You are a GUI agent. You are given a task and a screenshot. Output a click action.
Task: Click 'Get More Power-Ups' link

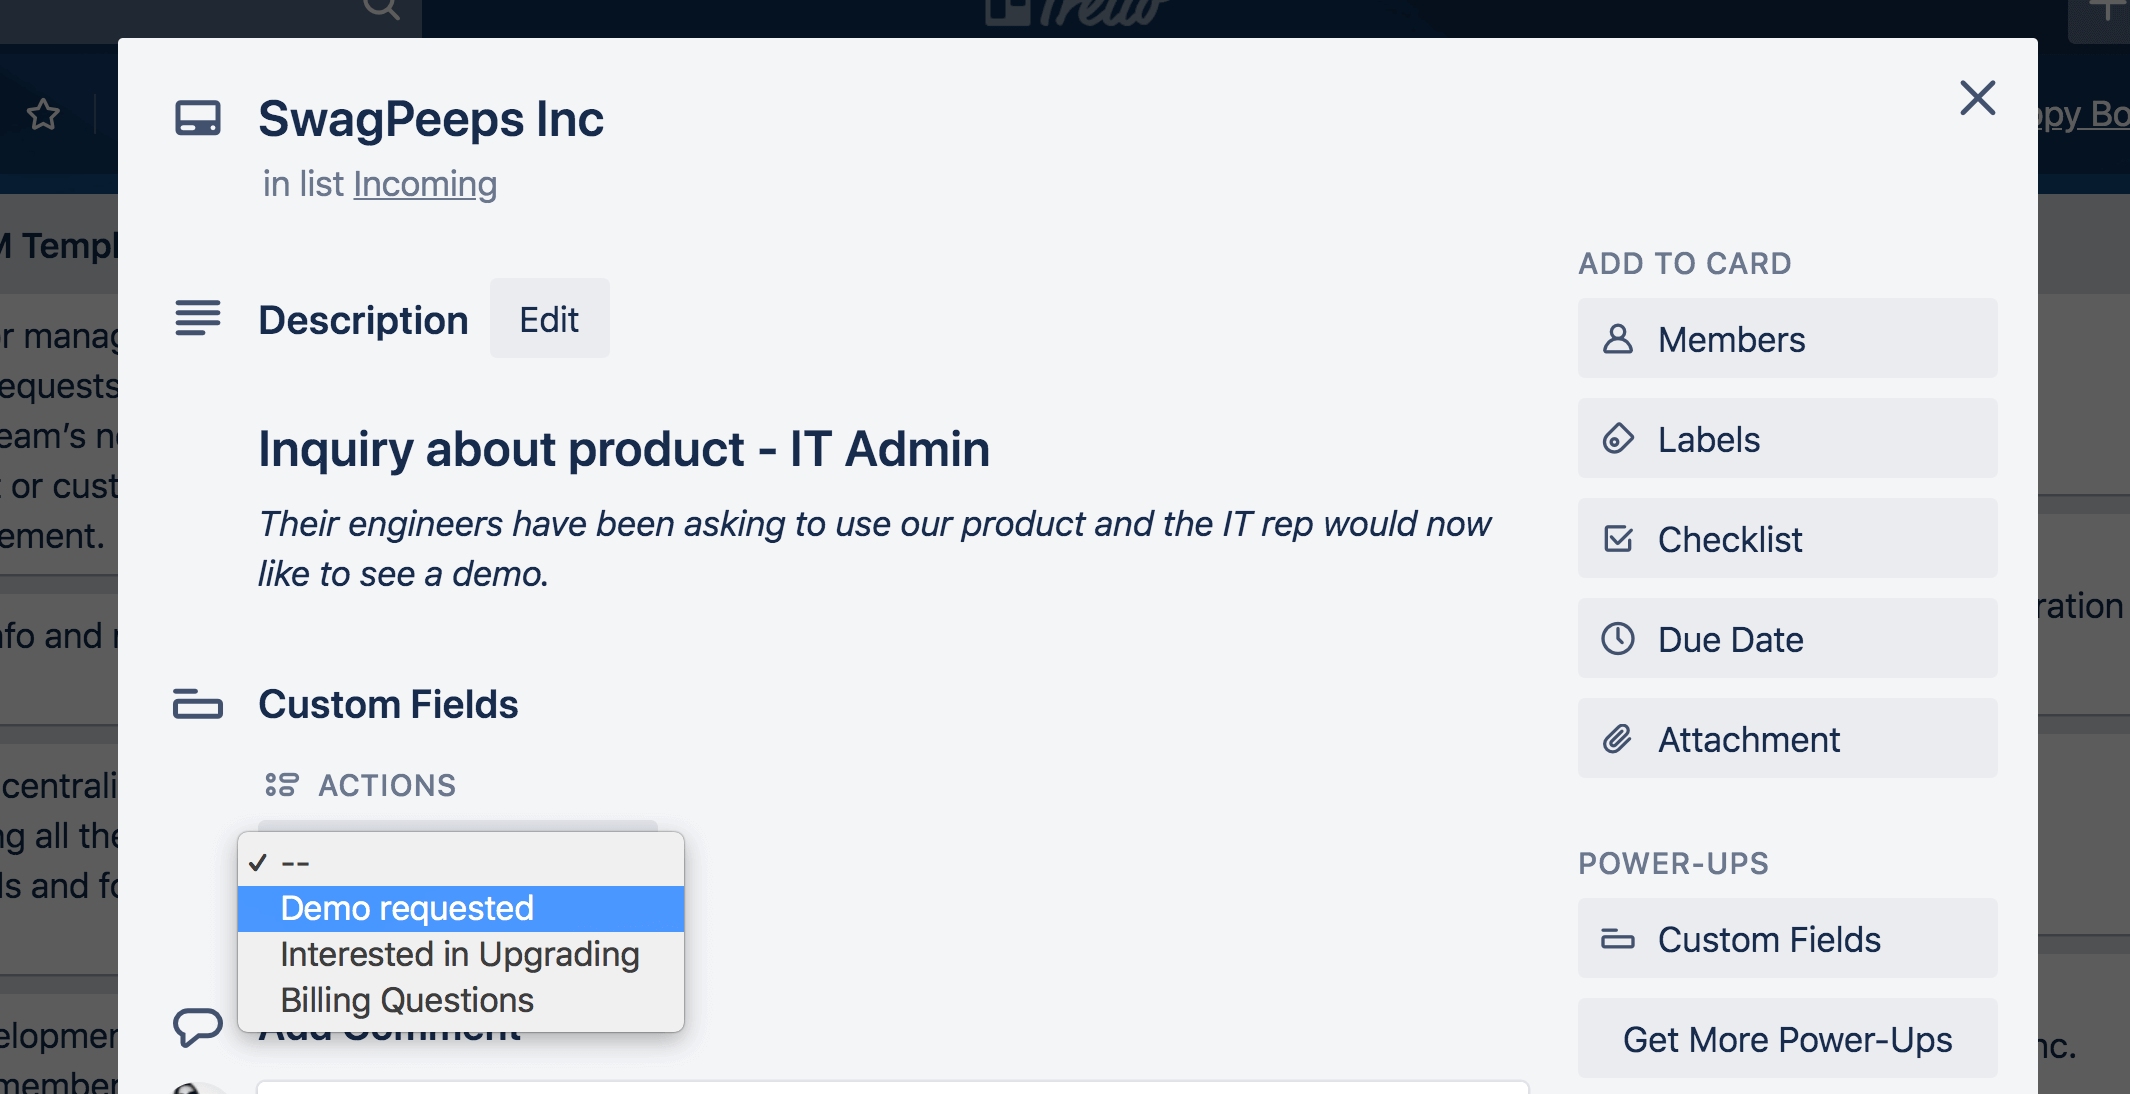pos(1788,1038)
